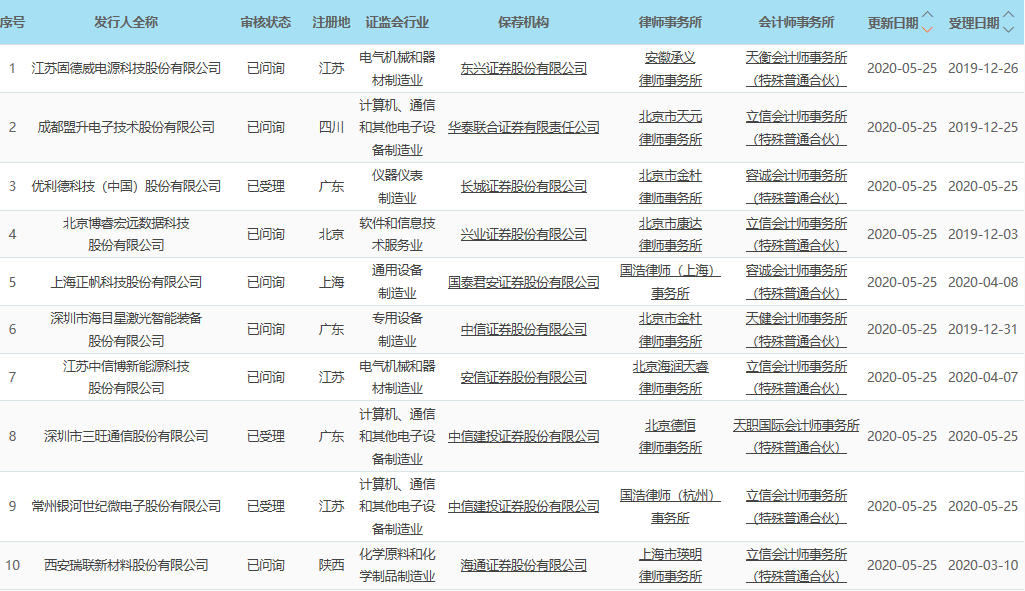Open 容诚会计师事务所 link in 优利德 row

pos(796,186)
